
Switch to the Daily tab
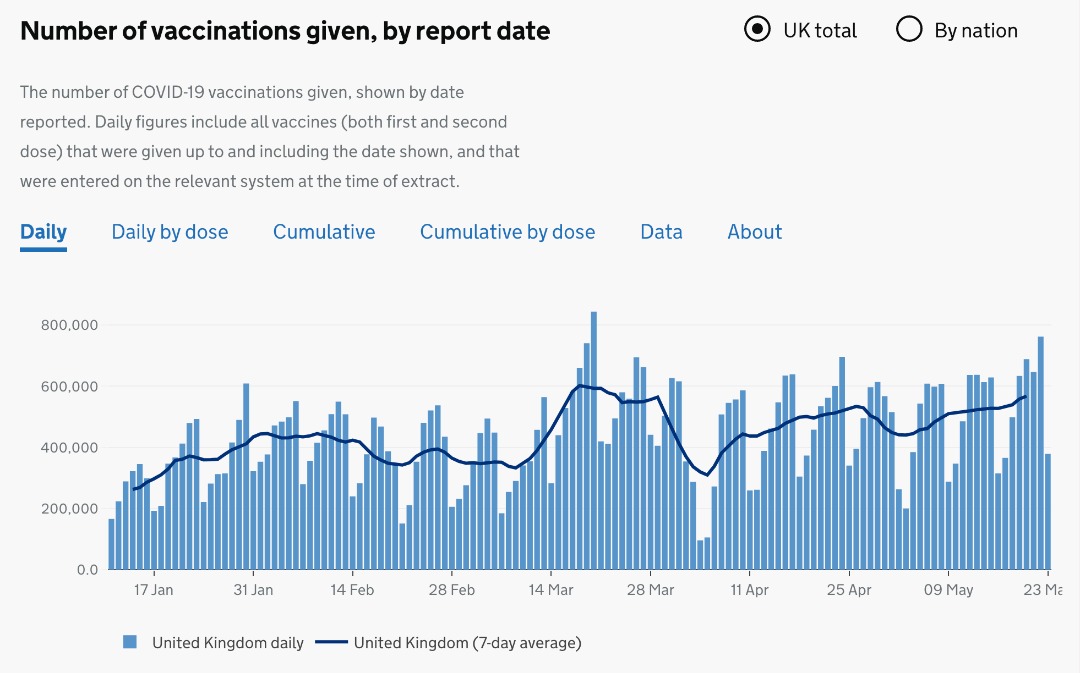coord(43,232)
